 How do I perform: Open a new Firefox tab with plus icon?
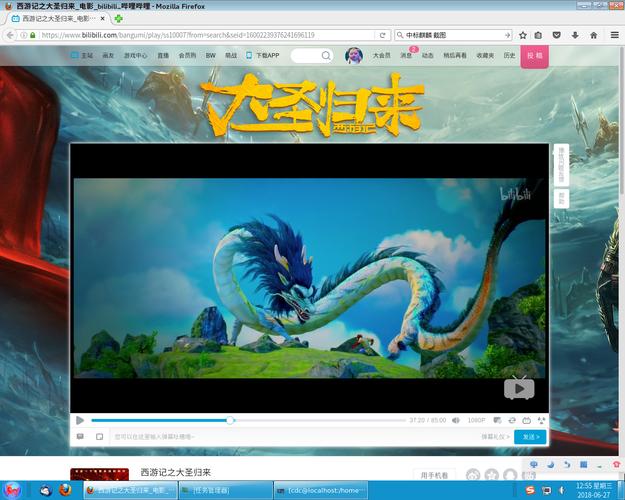pos(120,18)
